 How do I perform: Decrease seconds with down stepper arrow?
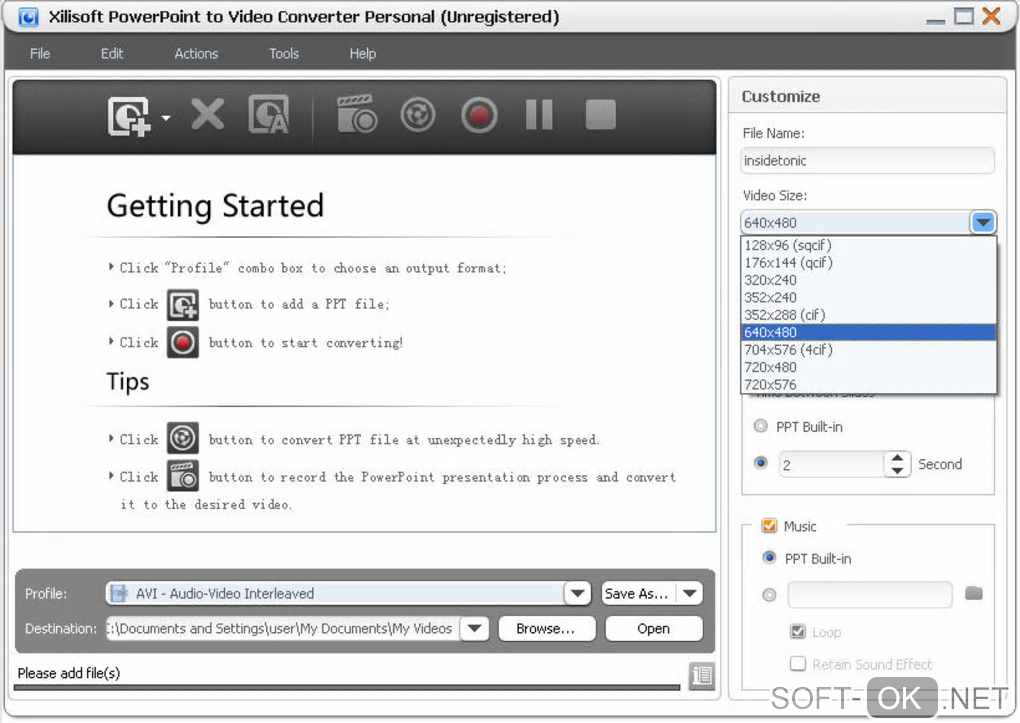pyautogui.click(x=898, y=471)
